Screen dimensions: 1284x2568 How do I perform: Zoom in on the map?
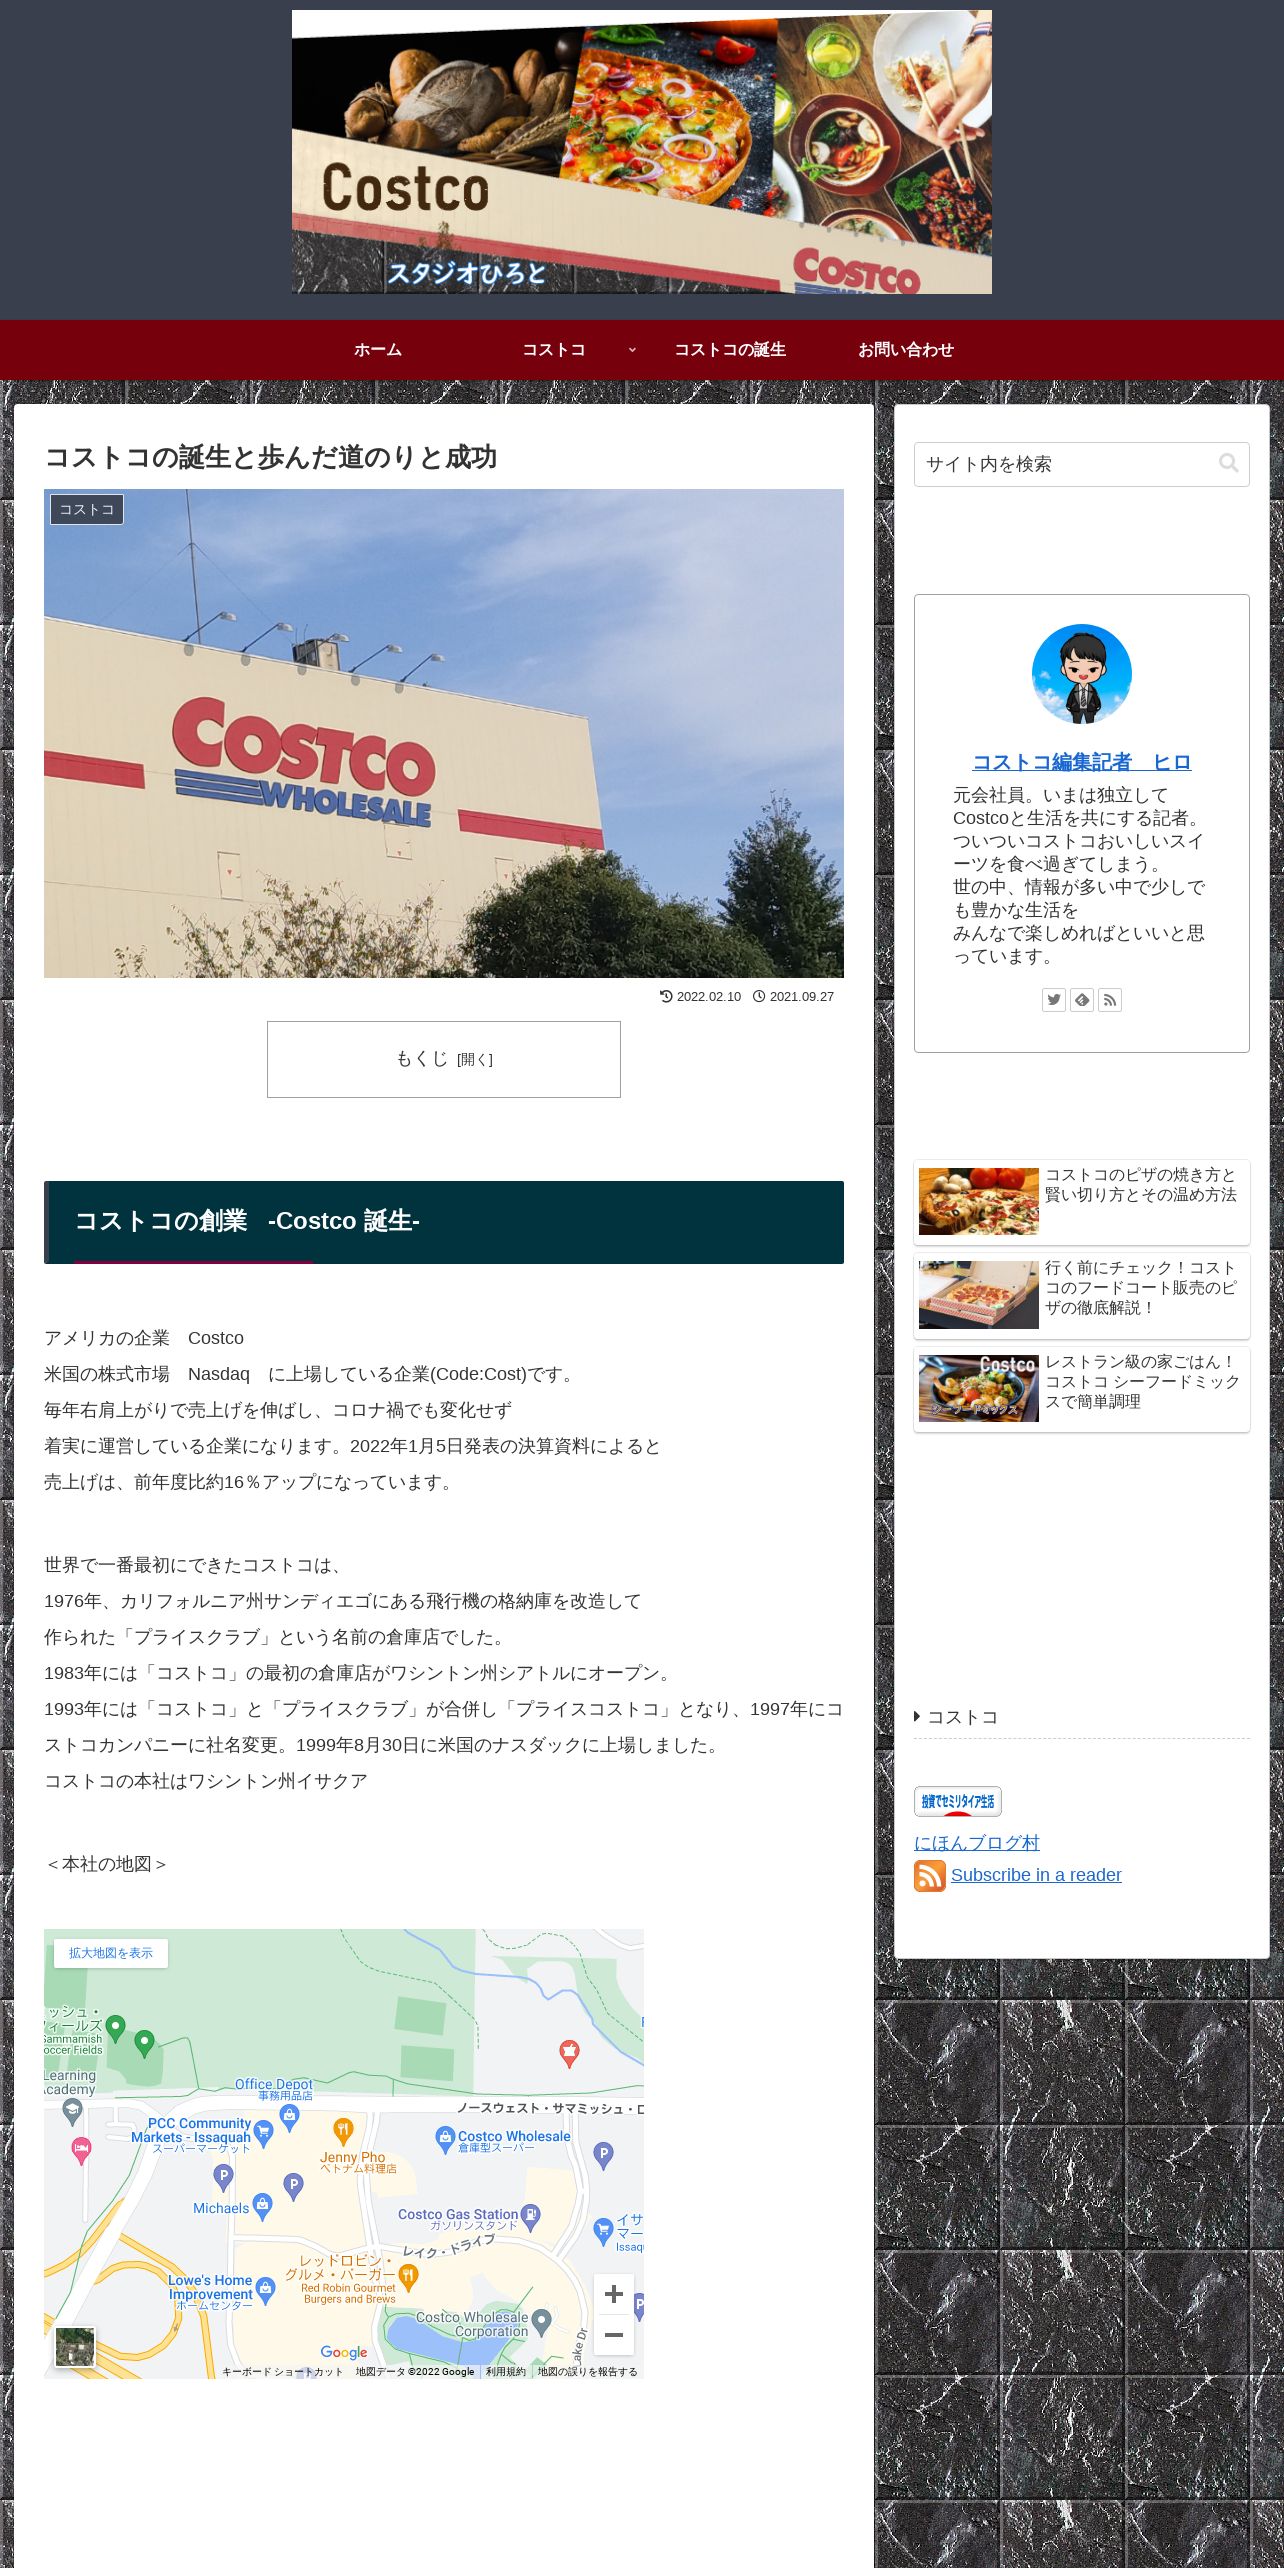point(614,2293)
